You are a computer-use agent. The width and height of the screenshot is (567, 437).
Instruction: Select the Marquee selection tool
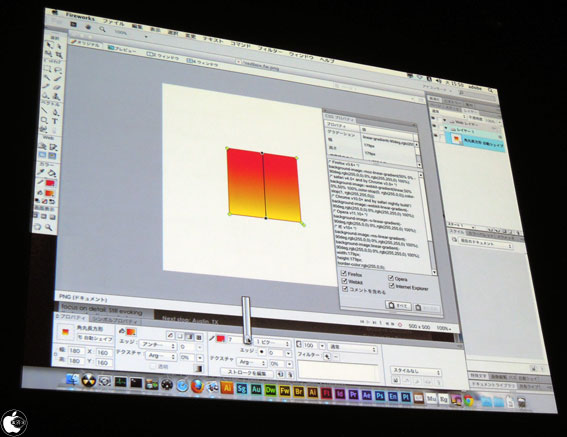(x=47, y=69)
